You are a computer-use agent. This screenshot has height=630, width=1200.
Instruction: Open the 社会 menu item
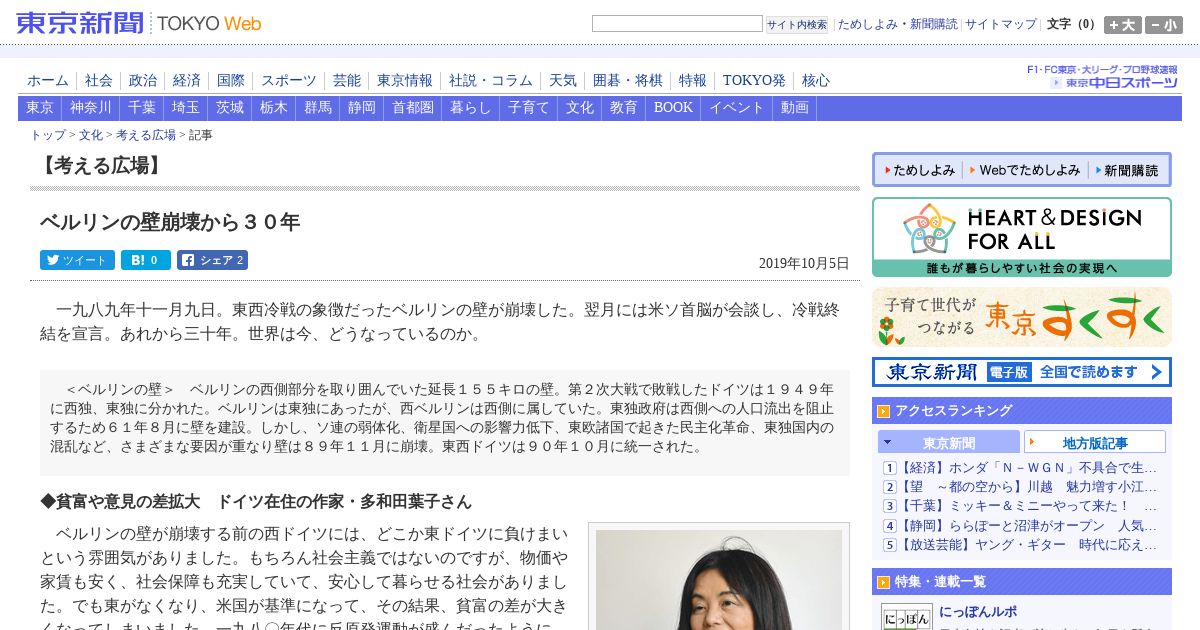(x=99, y=80)
